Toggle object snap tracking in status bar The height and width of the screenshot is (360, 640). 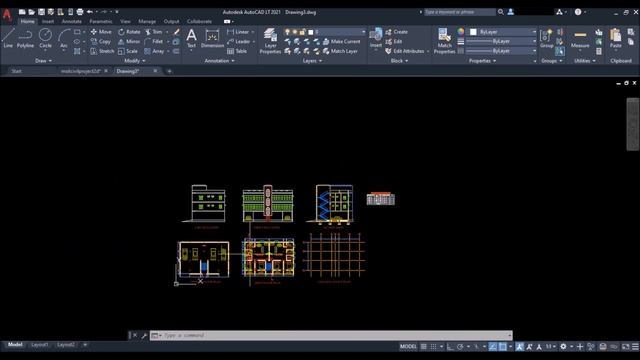(x=493, y=347)
